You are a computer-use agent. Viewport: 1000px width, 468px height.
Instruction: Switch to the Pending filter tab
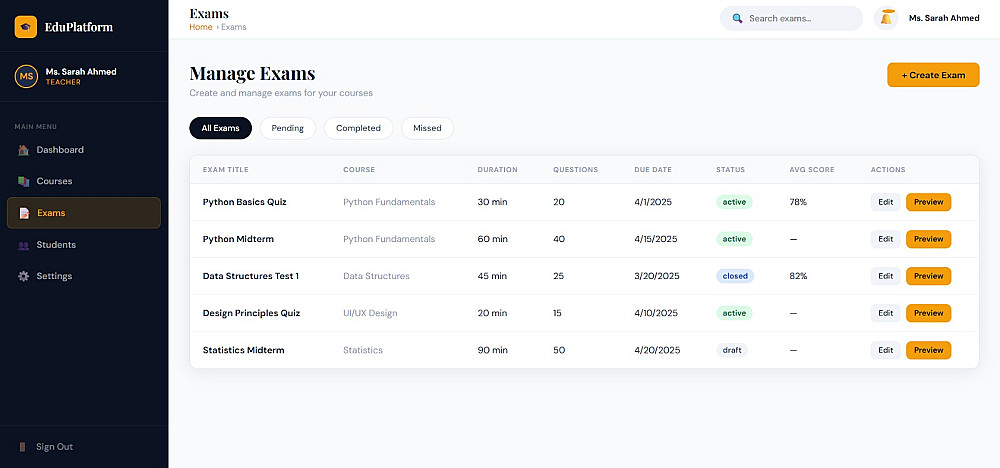tap(288, 128)
